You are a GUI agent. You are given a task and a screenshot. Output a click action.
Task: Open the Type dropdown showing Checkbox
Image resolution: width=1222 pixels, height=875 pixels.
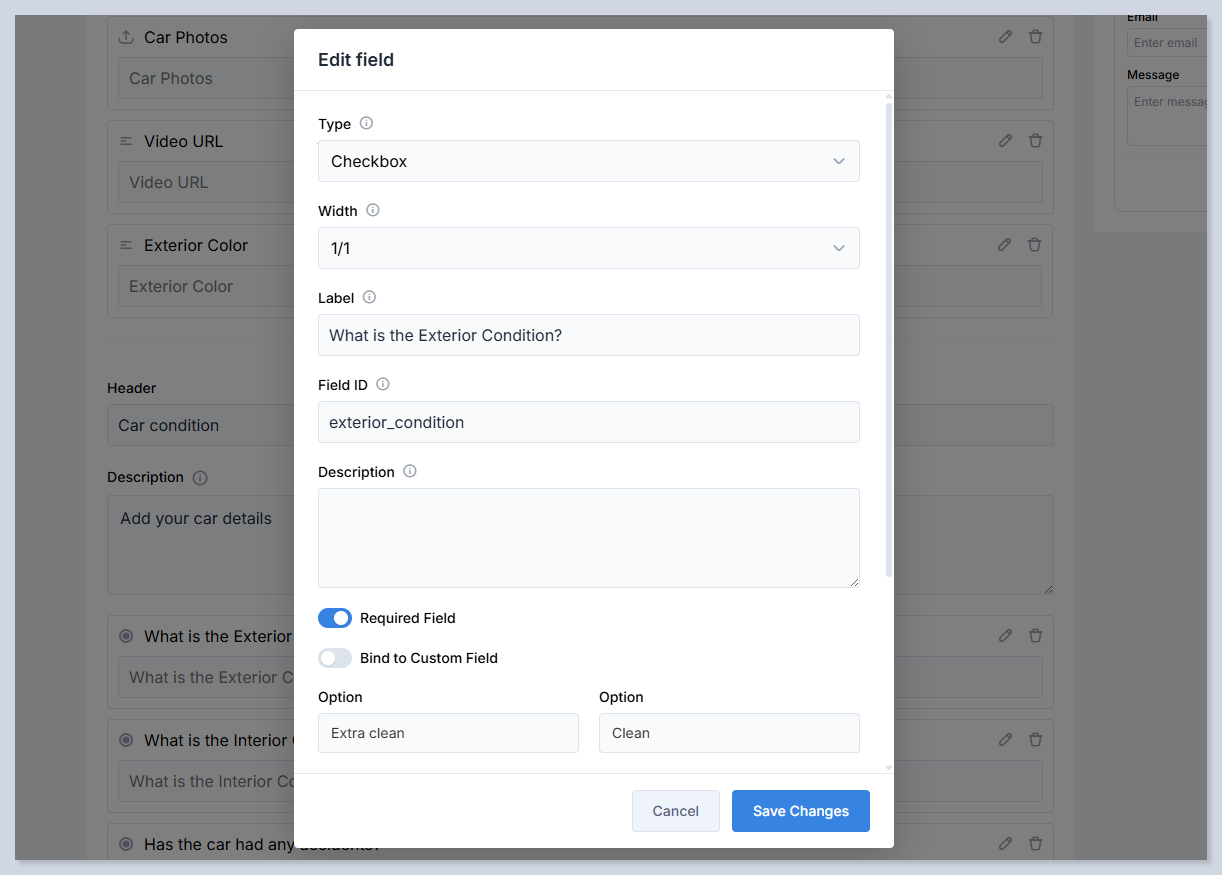pos(588,161)
